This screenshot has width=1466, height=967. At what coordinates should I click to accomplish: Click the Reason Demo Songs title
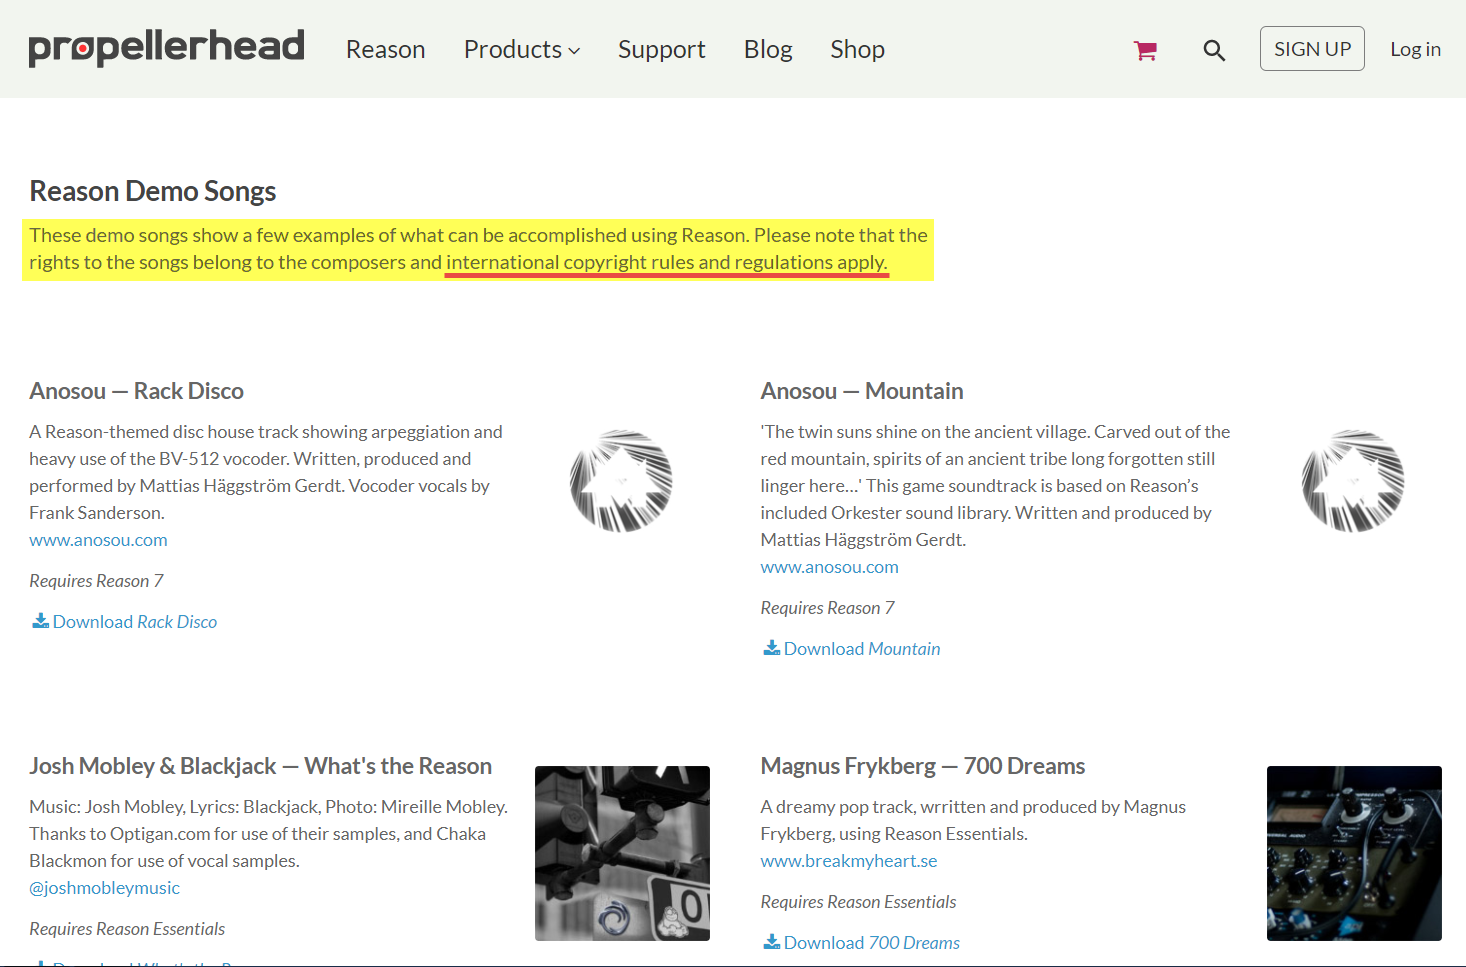click(x=153, y=191)
